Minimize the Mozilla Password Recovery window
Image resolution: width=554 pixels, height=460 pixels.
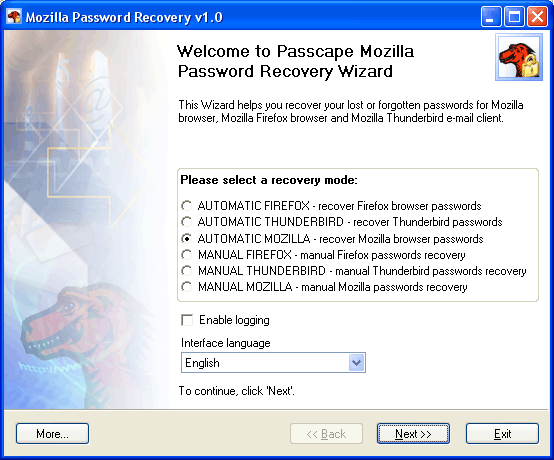pos(491,17)
